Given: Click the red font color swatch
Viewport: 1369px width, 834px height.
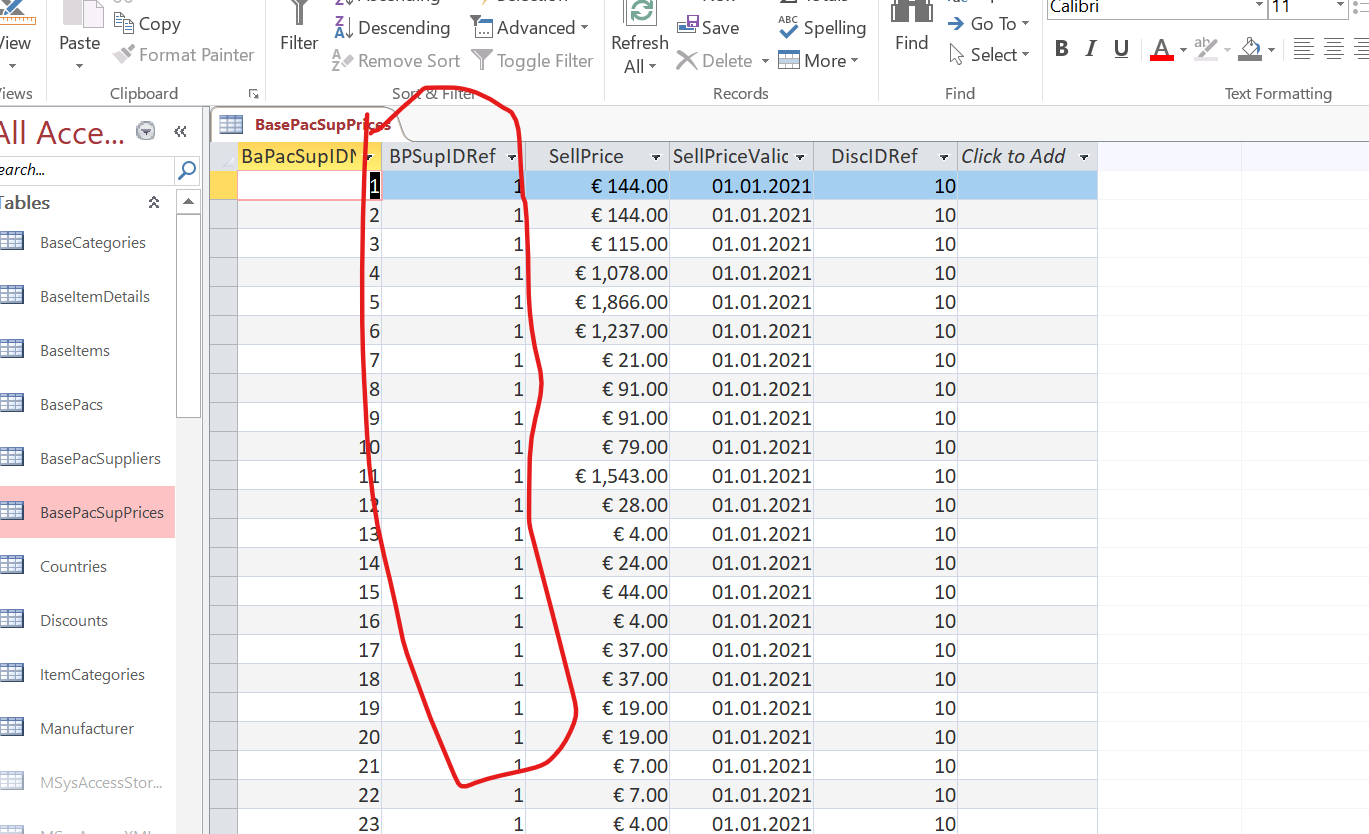Looking at the screenshot, I should pyautogui.click(x=1160, y=58).
